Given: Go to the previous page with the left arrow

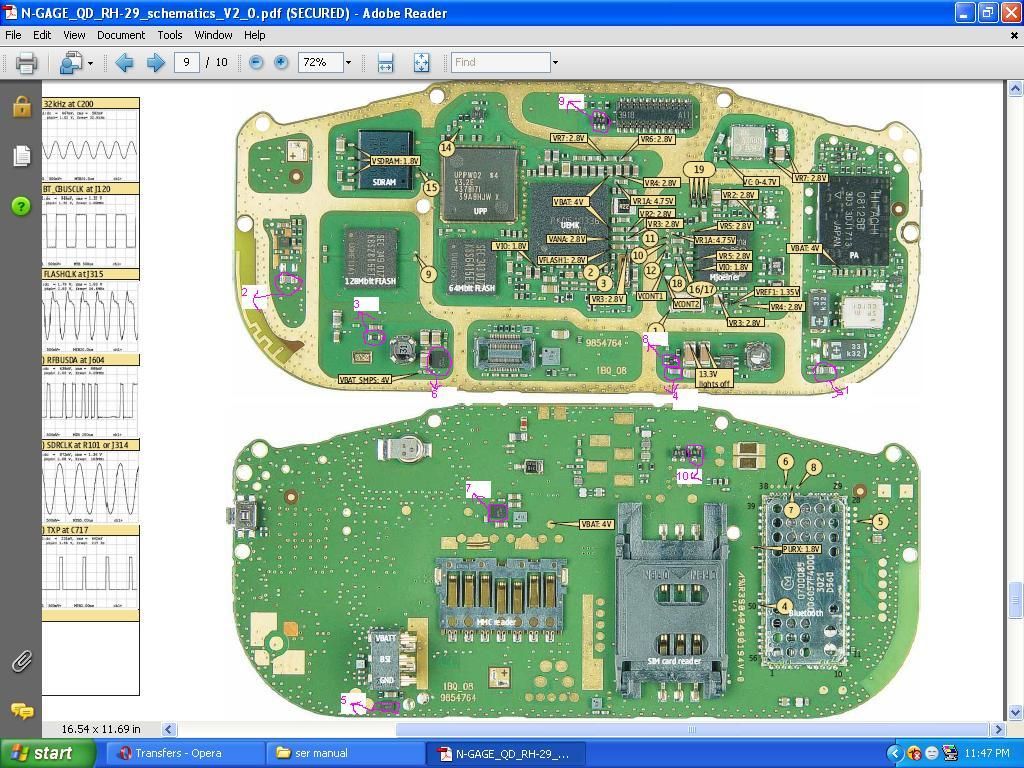Looking at the screenshot, I should click(124, 63).
